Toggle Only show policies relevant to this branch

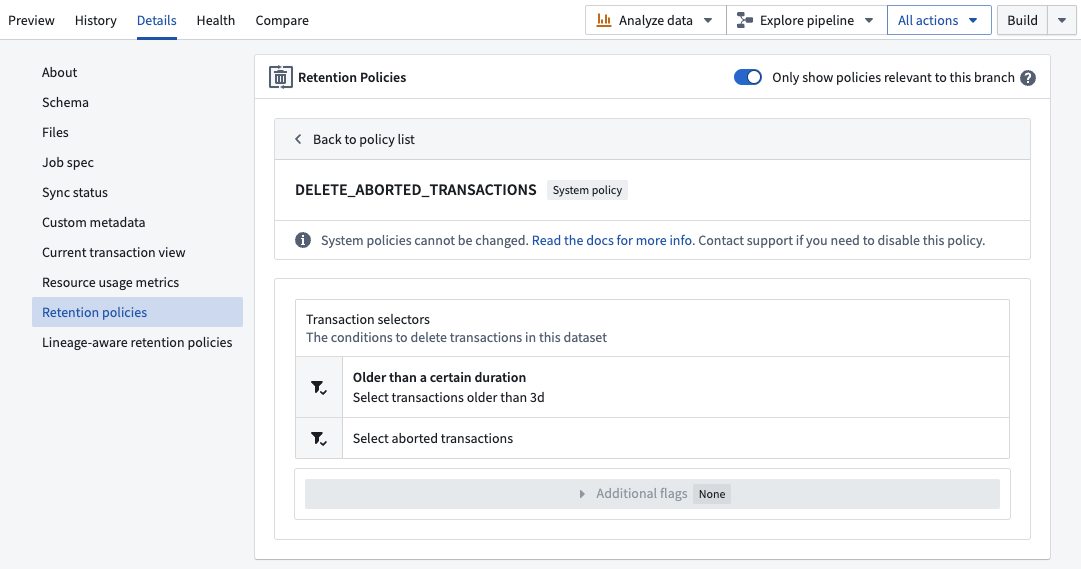pyautogui.click(x=747, y=77)
